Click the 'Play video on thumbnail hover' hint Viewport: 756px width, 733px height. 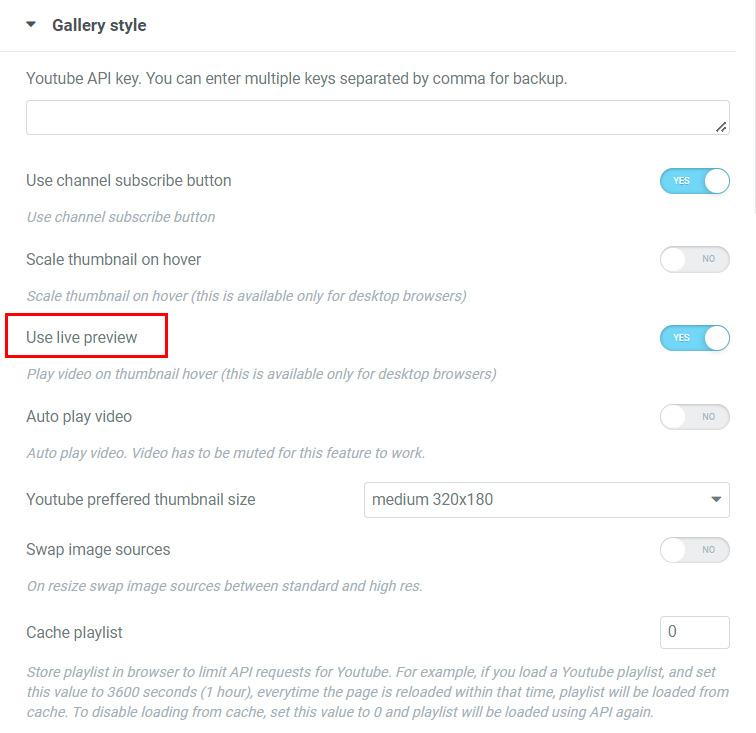click(261, 374)
